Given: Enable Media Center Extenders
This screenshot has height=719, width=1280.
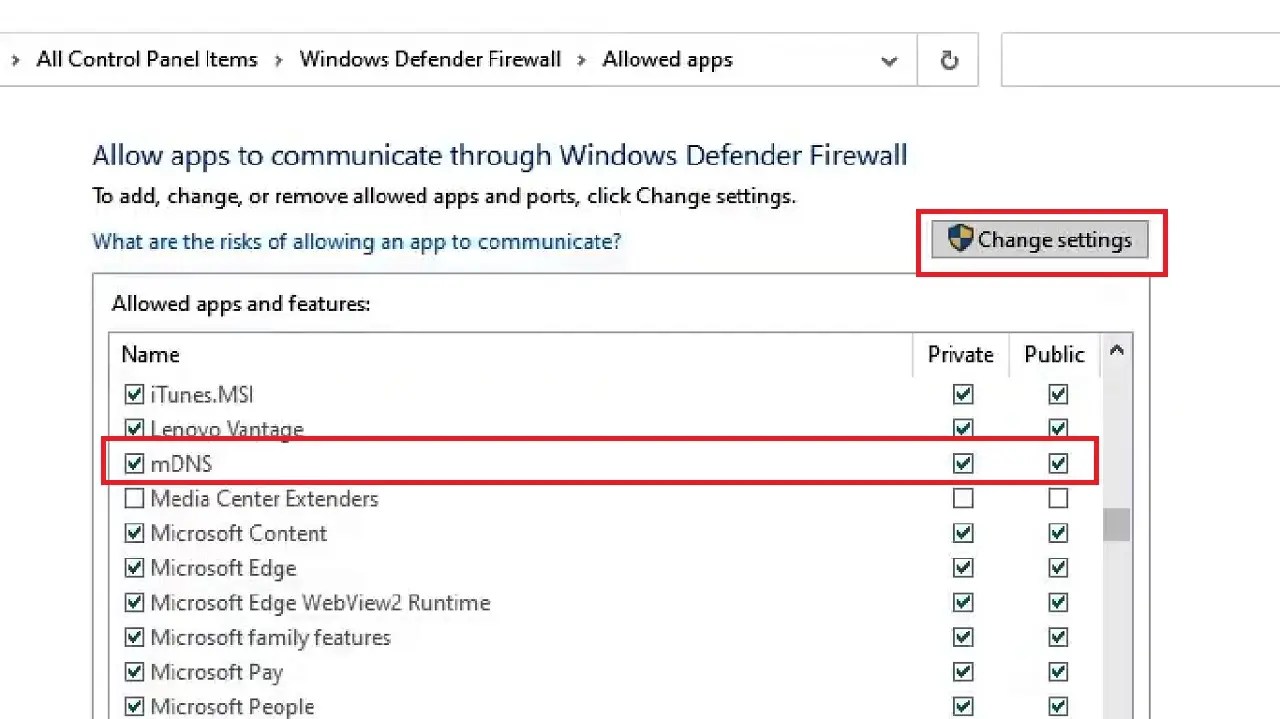Looking at the screenshot, I should (x=134, y=498).
